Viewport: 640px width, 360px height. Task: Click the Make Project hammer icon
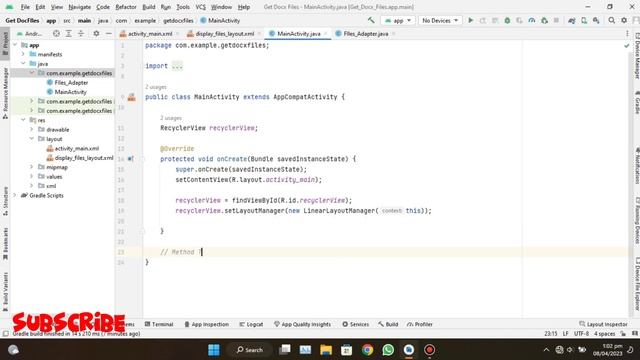pyautogui.click(x=371, y=20)
